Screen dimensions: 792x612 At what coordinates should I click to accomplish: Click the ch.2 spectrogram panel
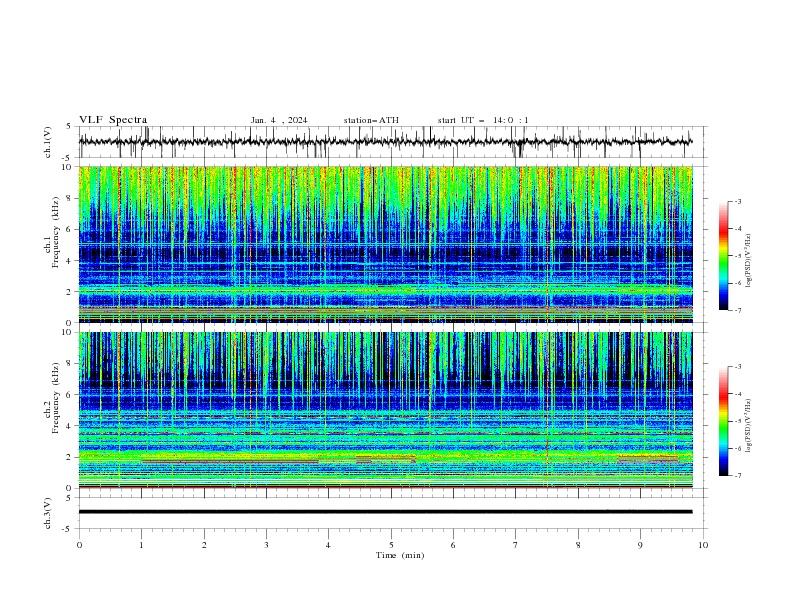point(386,410)
